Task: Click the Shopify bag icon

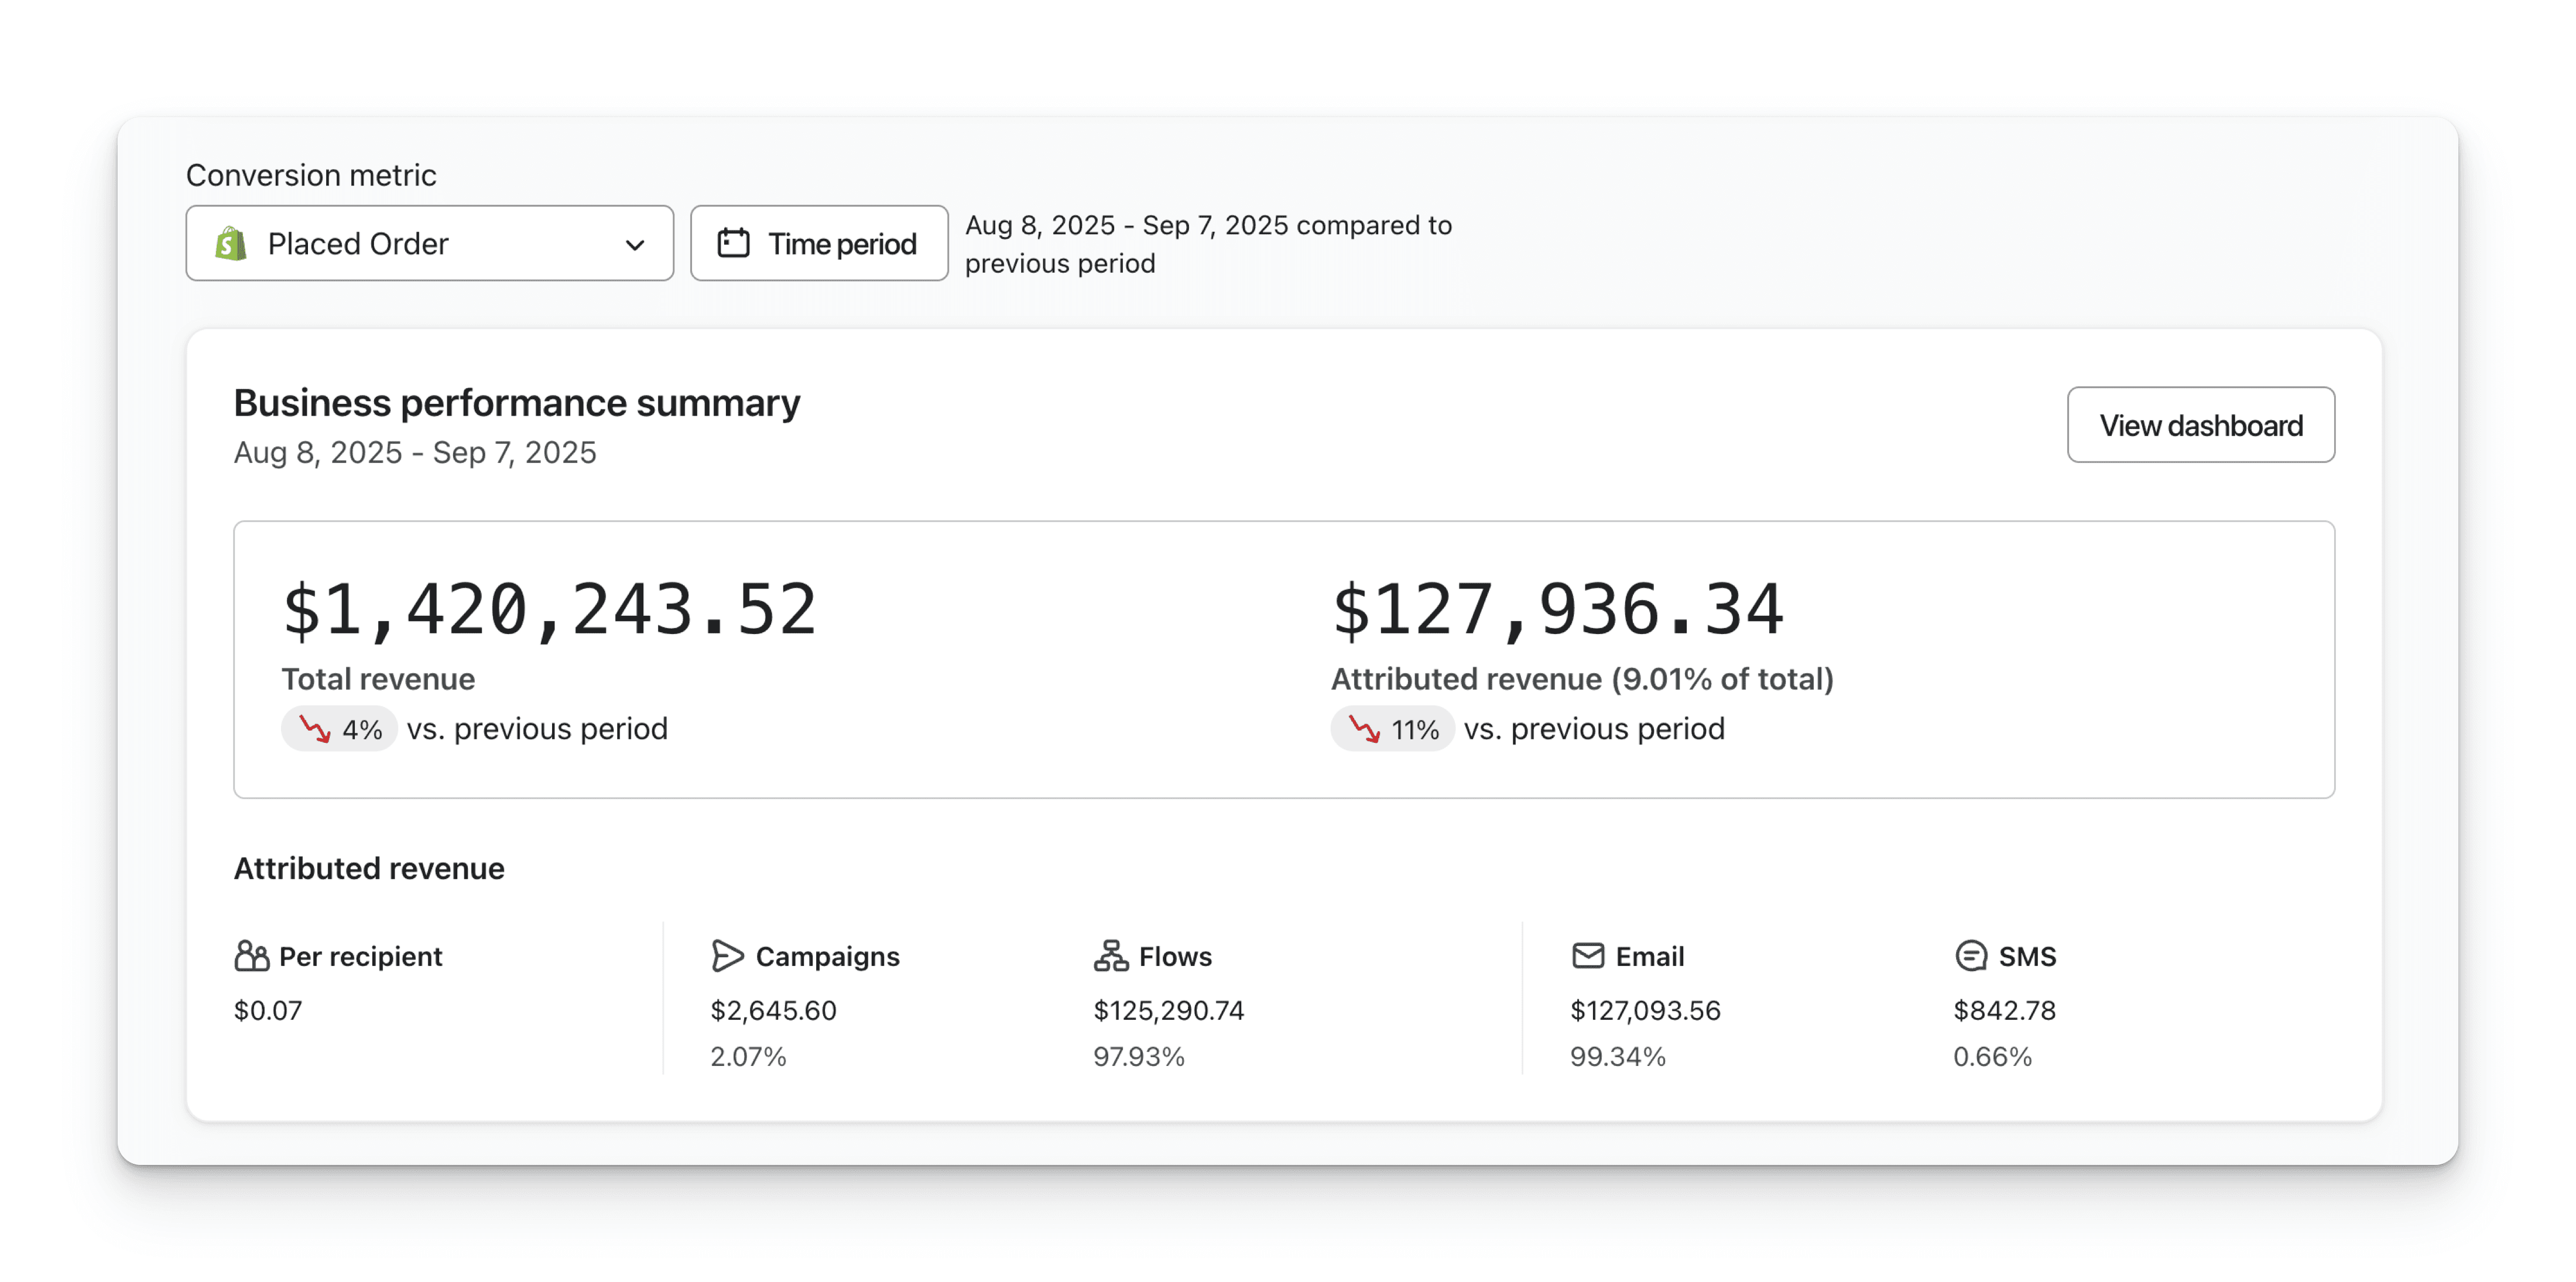Action: (x=231, y=243)
